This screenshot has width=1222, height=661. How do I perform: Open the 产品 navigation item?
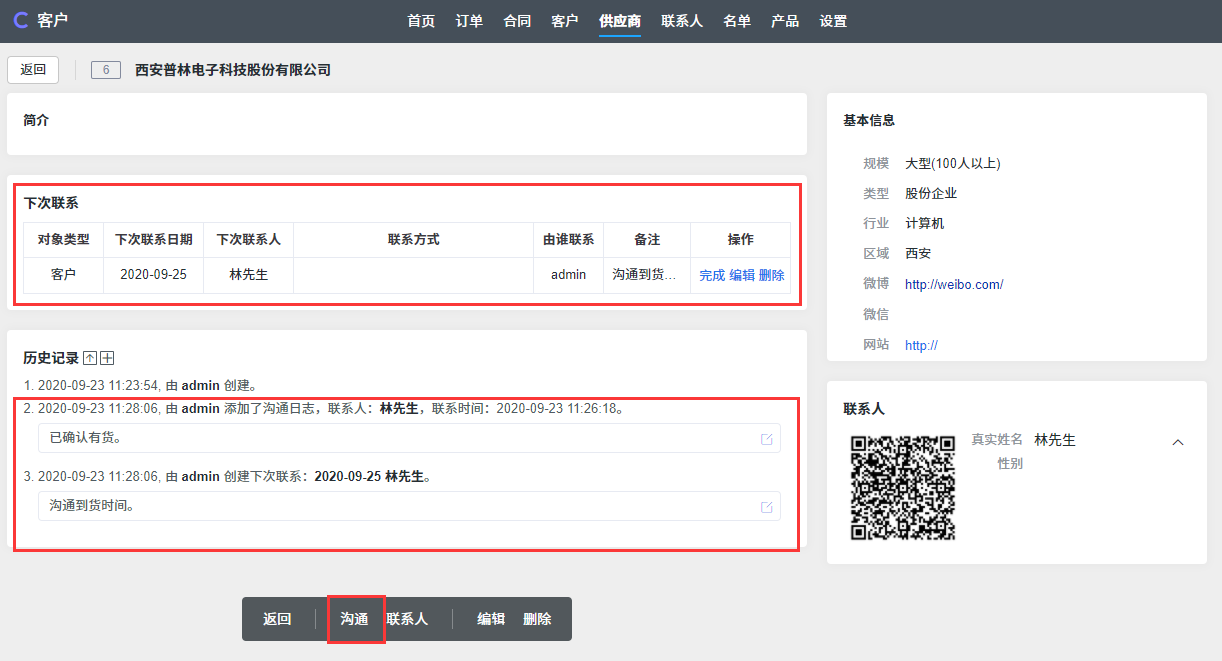(785, 21)
